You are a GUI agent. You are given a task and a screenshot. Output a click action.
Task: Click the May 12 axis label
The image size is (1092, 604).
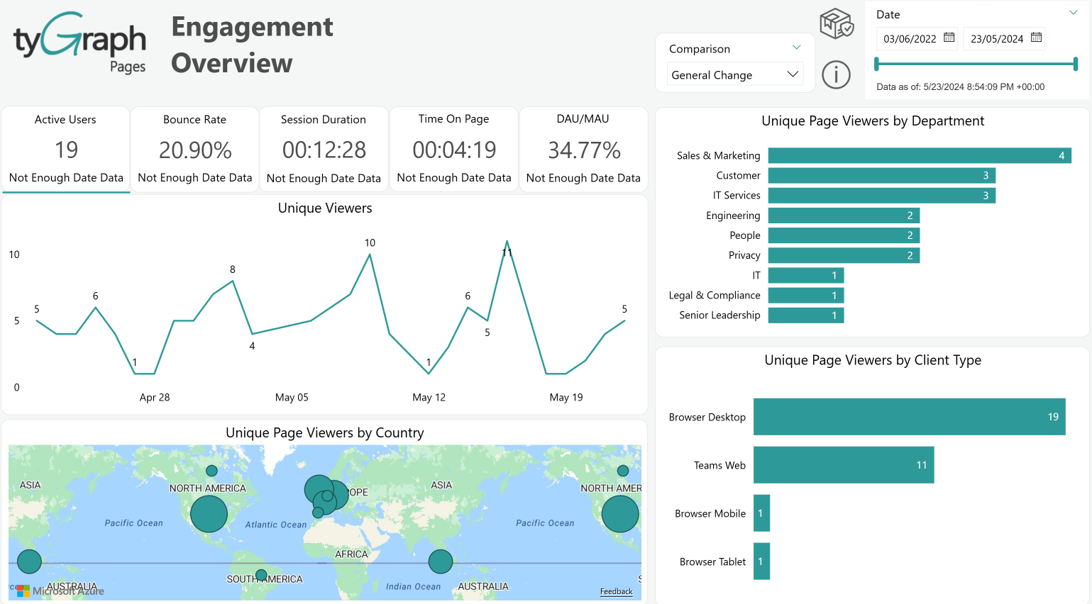(x=428, y=397)
